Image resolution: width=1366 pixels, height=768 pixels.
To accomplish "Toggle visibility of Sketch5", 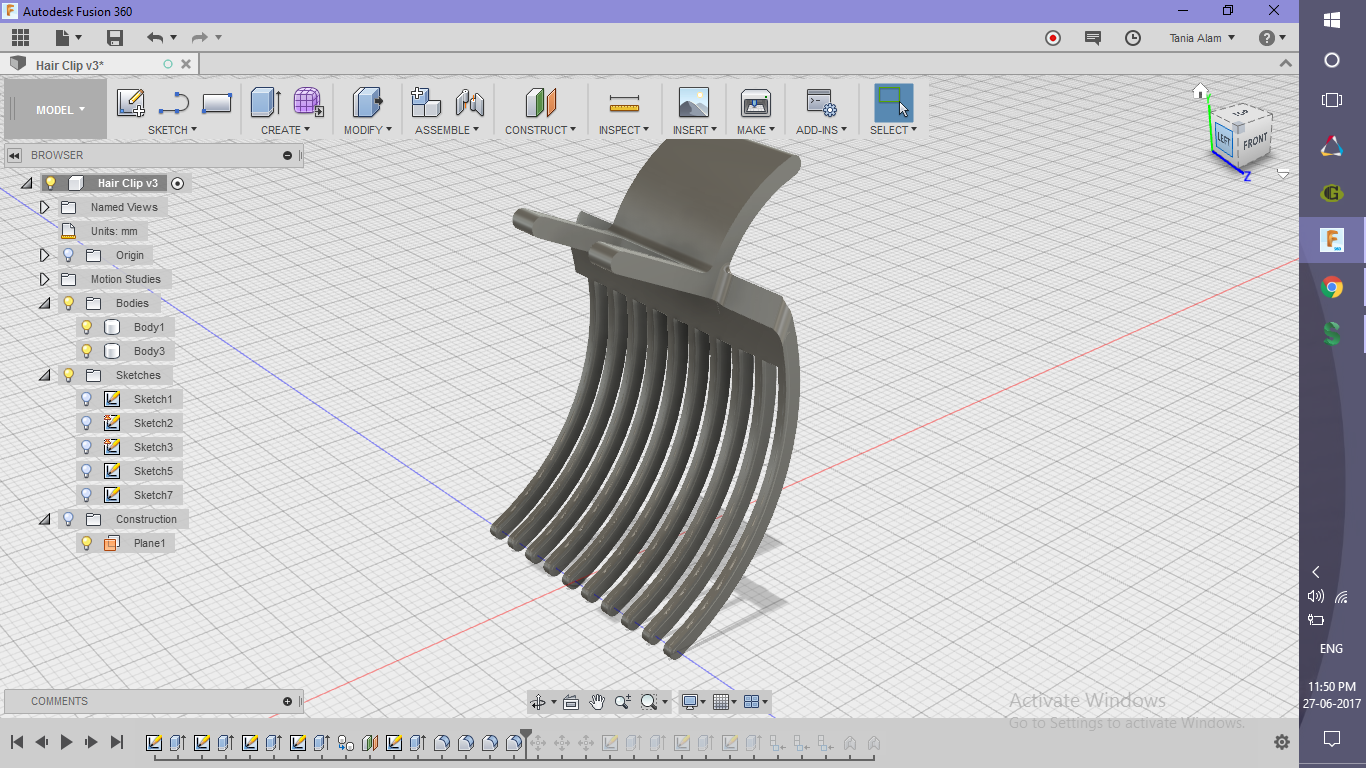I will coord(87,471).
